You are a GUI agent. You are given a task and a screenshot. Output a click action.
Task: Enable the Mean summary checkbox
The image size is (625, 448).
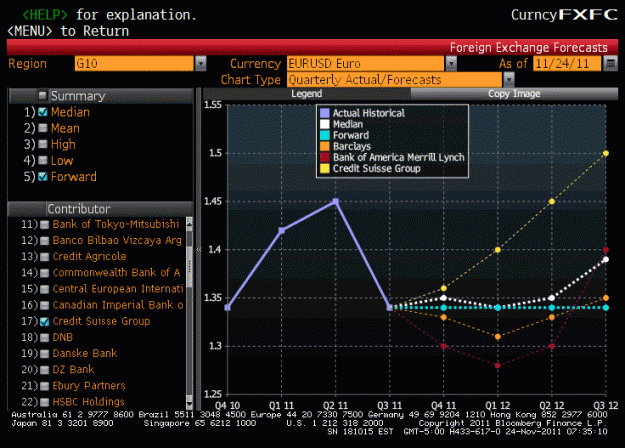tap(42, 128)
